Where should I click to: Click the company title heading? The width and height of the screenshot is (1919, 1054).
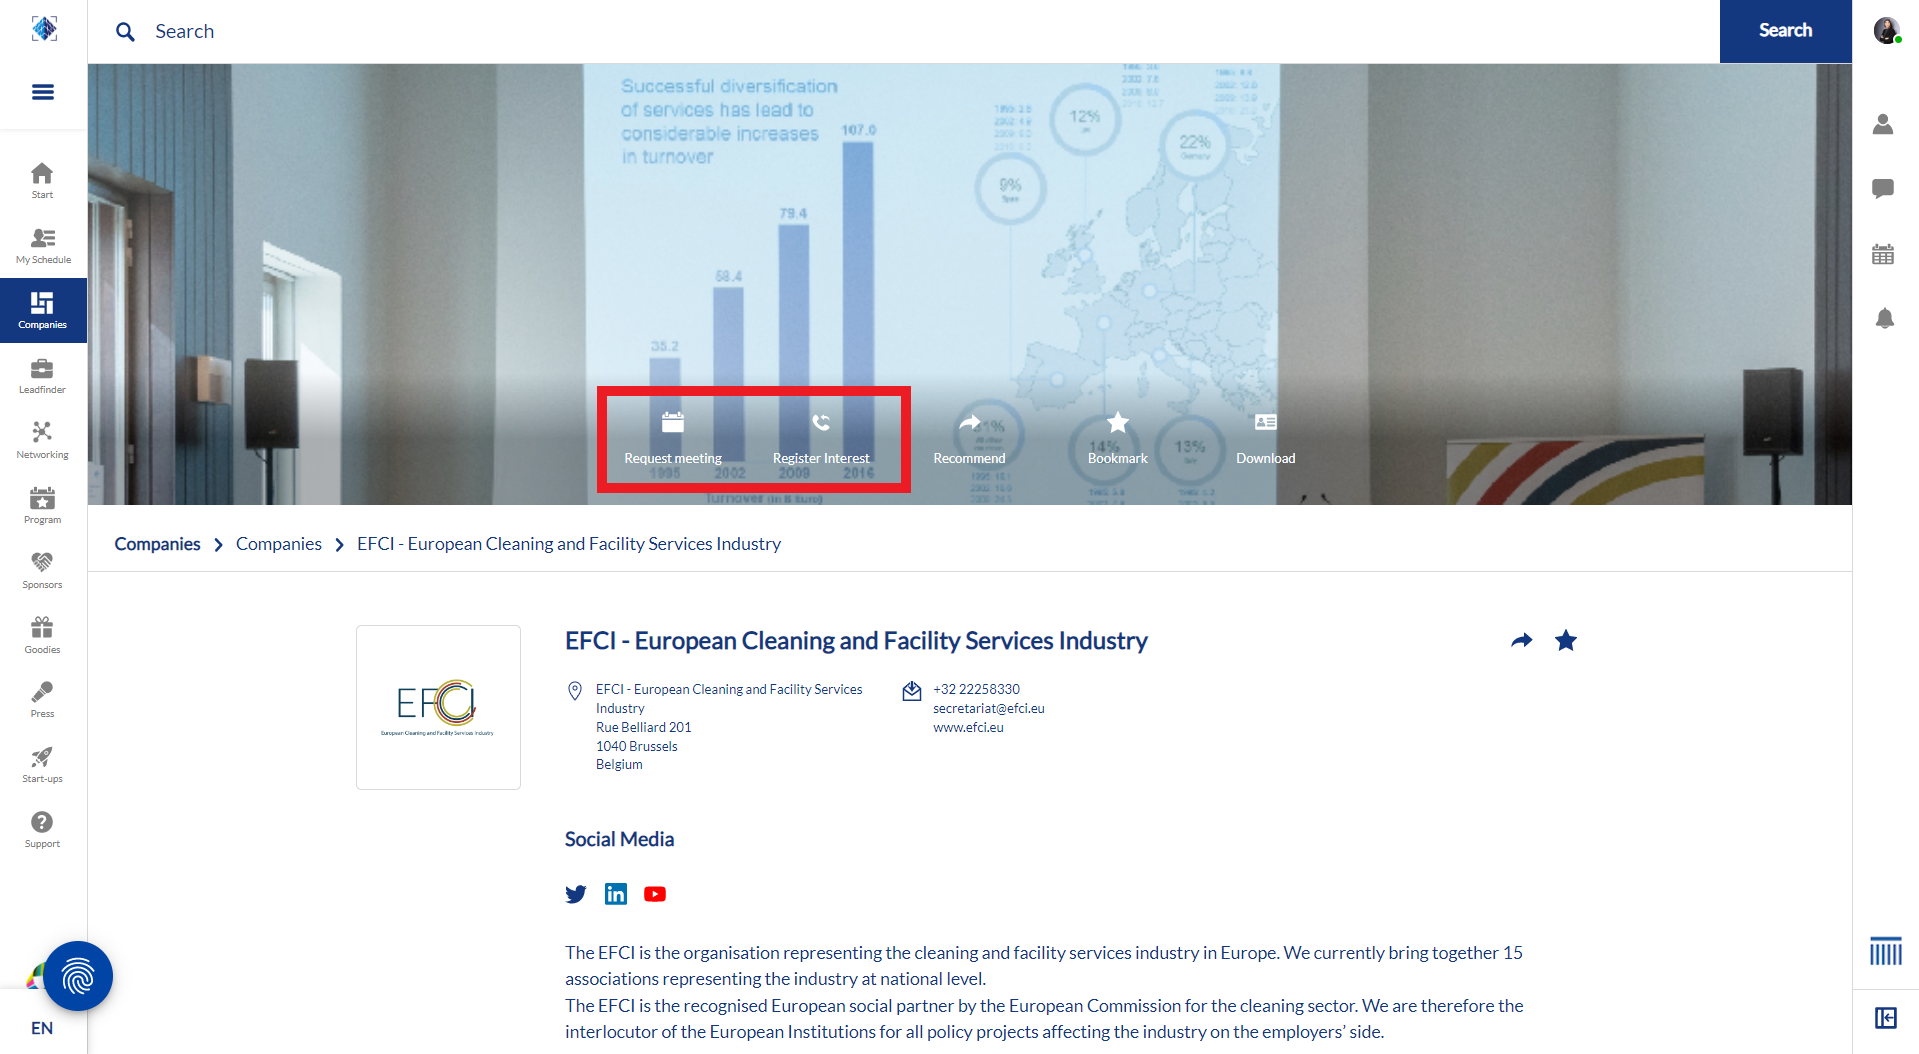tap(856, 641)
